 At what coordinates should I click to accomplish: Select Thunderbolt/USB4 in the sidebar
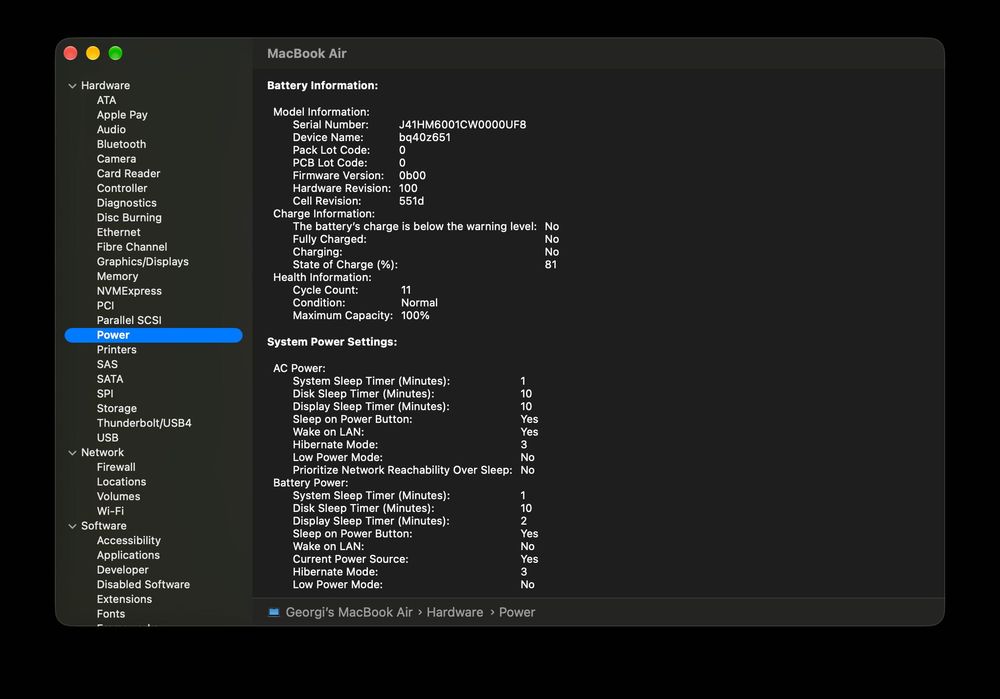coord(144,423)
